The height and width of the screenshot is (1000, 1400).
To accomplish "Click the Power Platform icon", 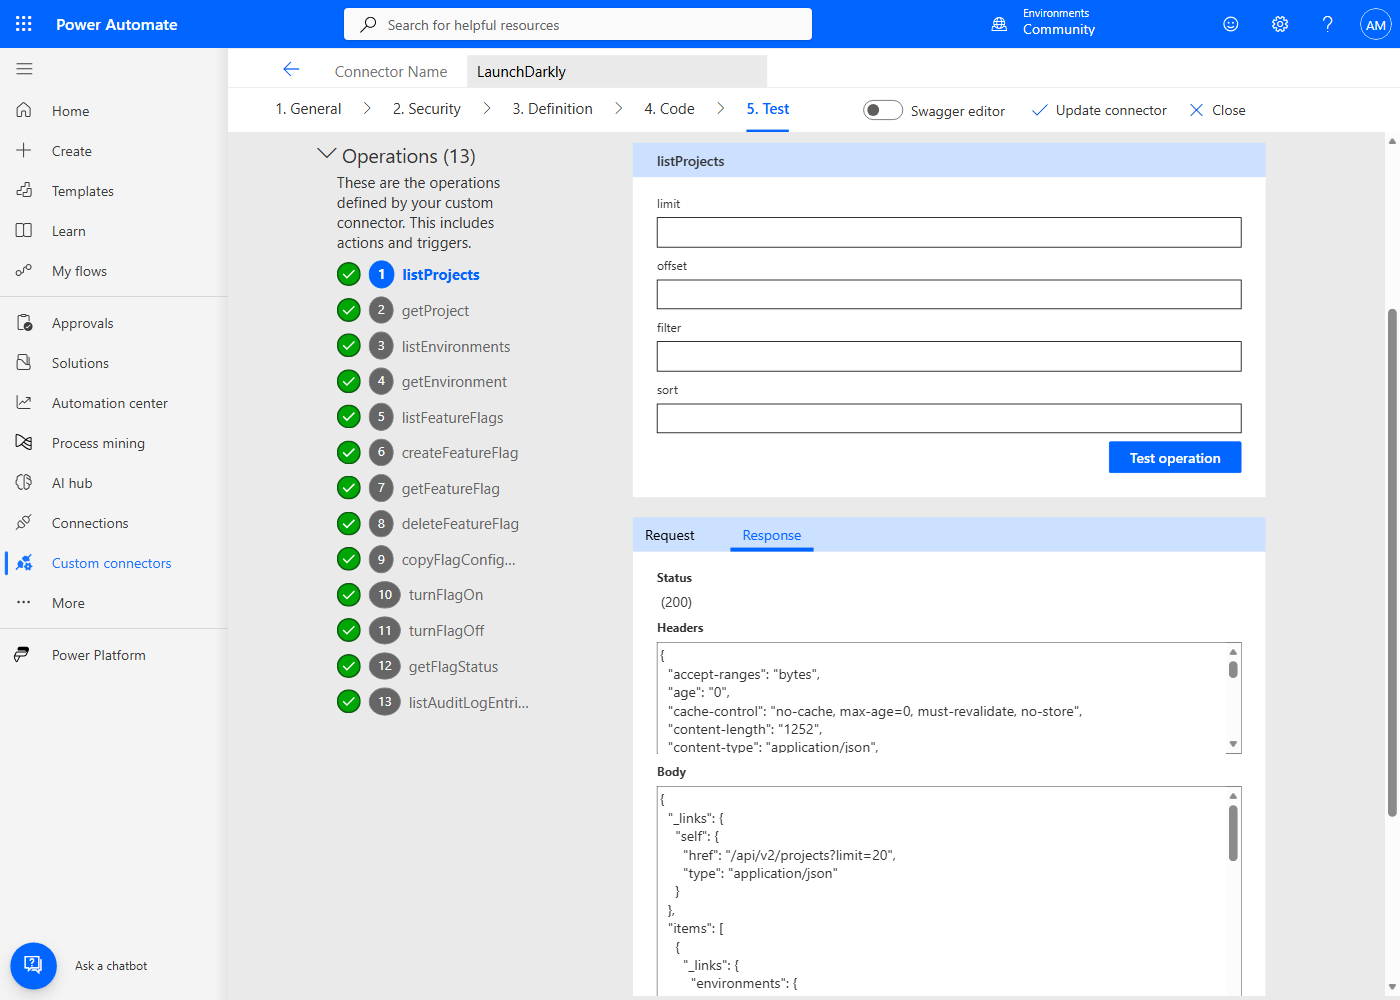I will [22, 654].
